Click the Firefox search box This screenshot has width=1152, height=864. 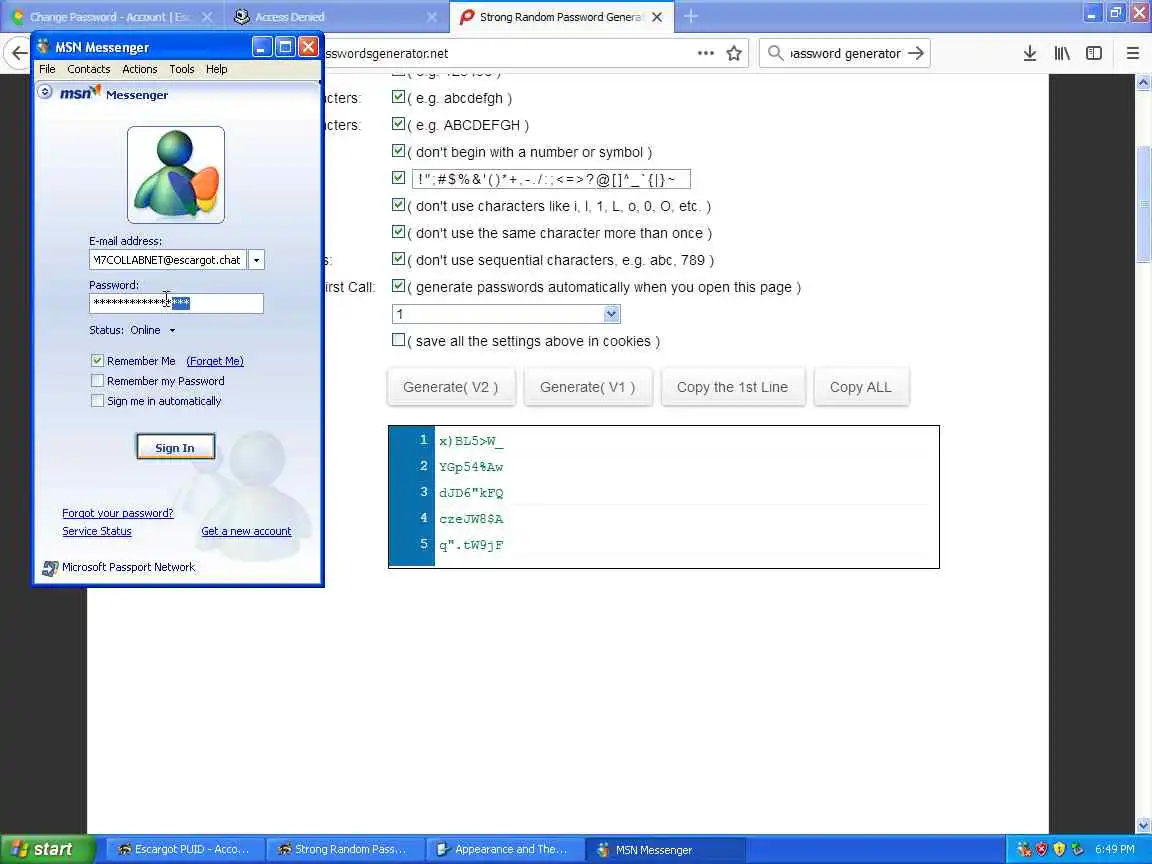pyautogui.click(x=845, y=53)
